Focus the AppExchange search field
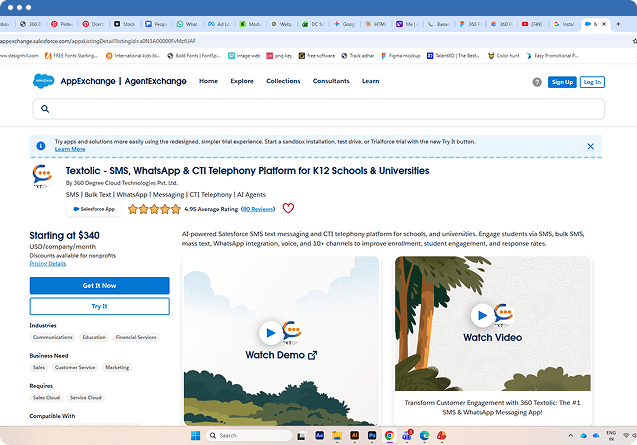The width and height of the screenshot is (637, 445). pos(318,109)
